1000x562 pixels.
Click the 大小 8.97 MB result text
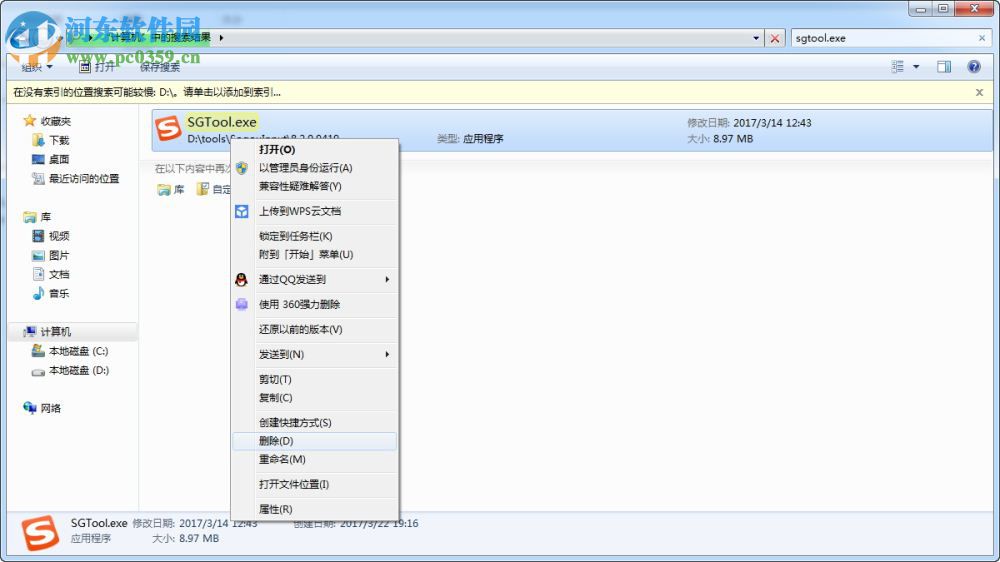click(x=720, y=138)
